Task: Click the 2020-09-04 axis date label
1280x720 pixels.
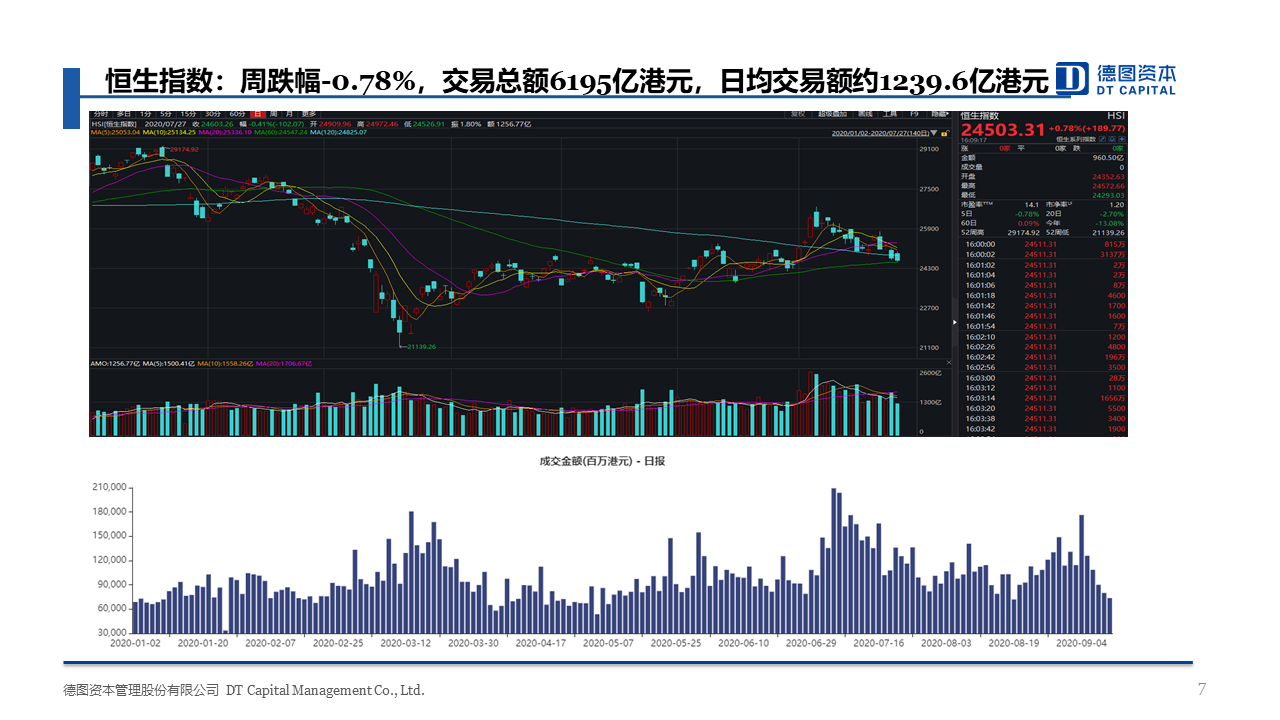Action: click(x=1081, y=644)
